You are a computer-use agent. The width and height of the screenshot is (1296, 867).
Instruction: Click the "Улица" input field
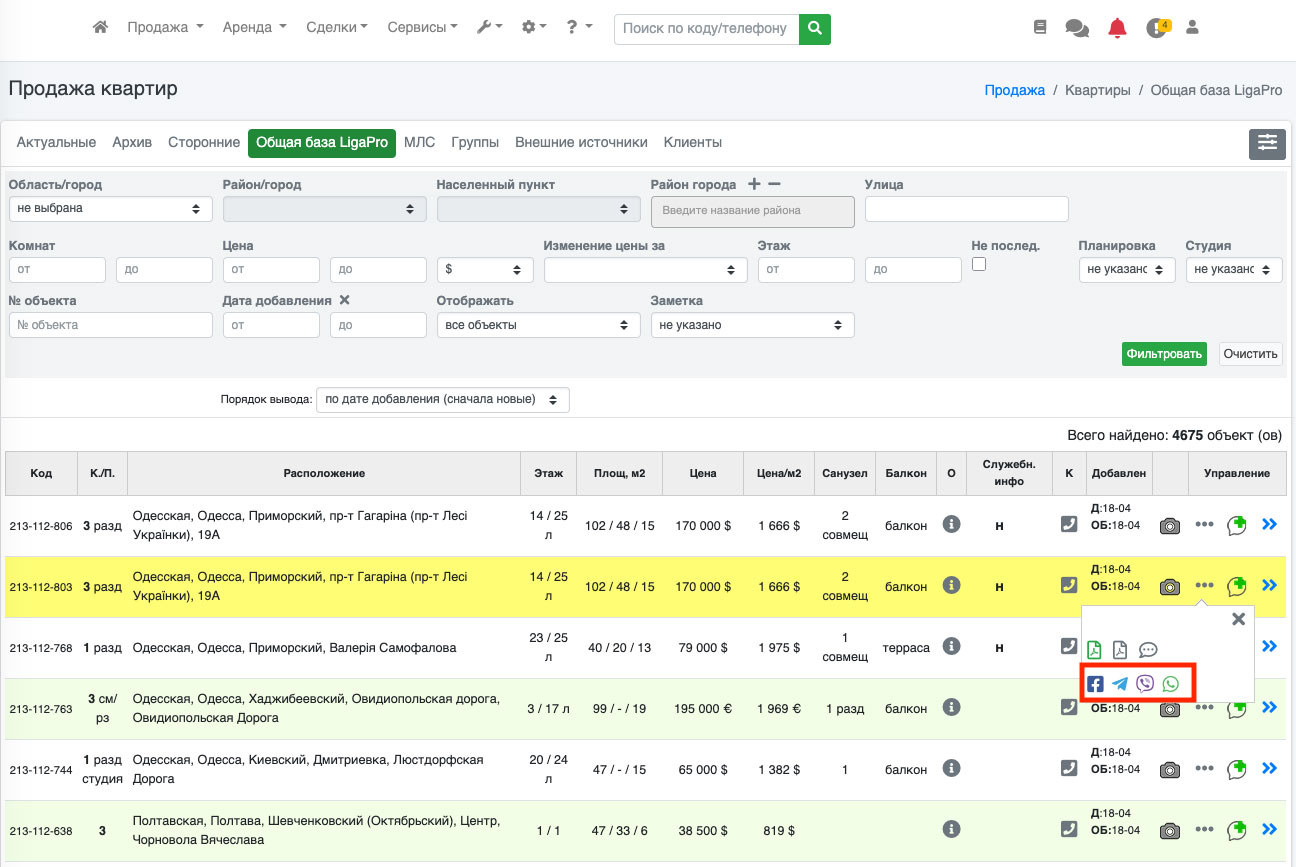pyautogui.click(x=966, y=209)
